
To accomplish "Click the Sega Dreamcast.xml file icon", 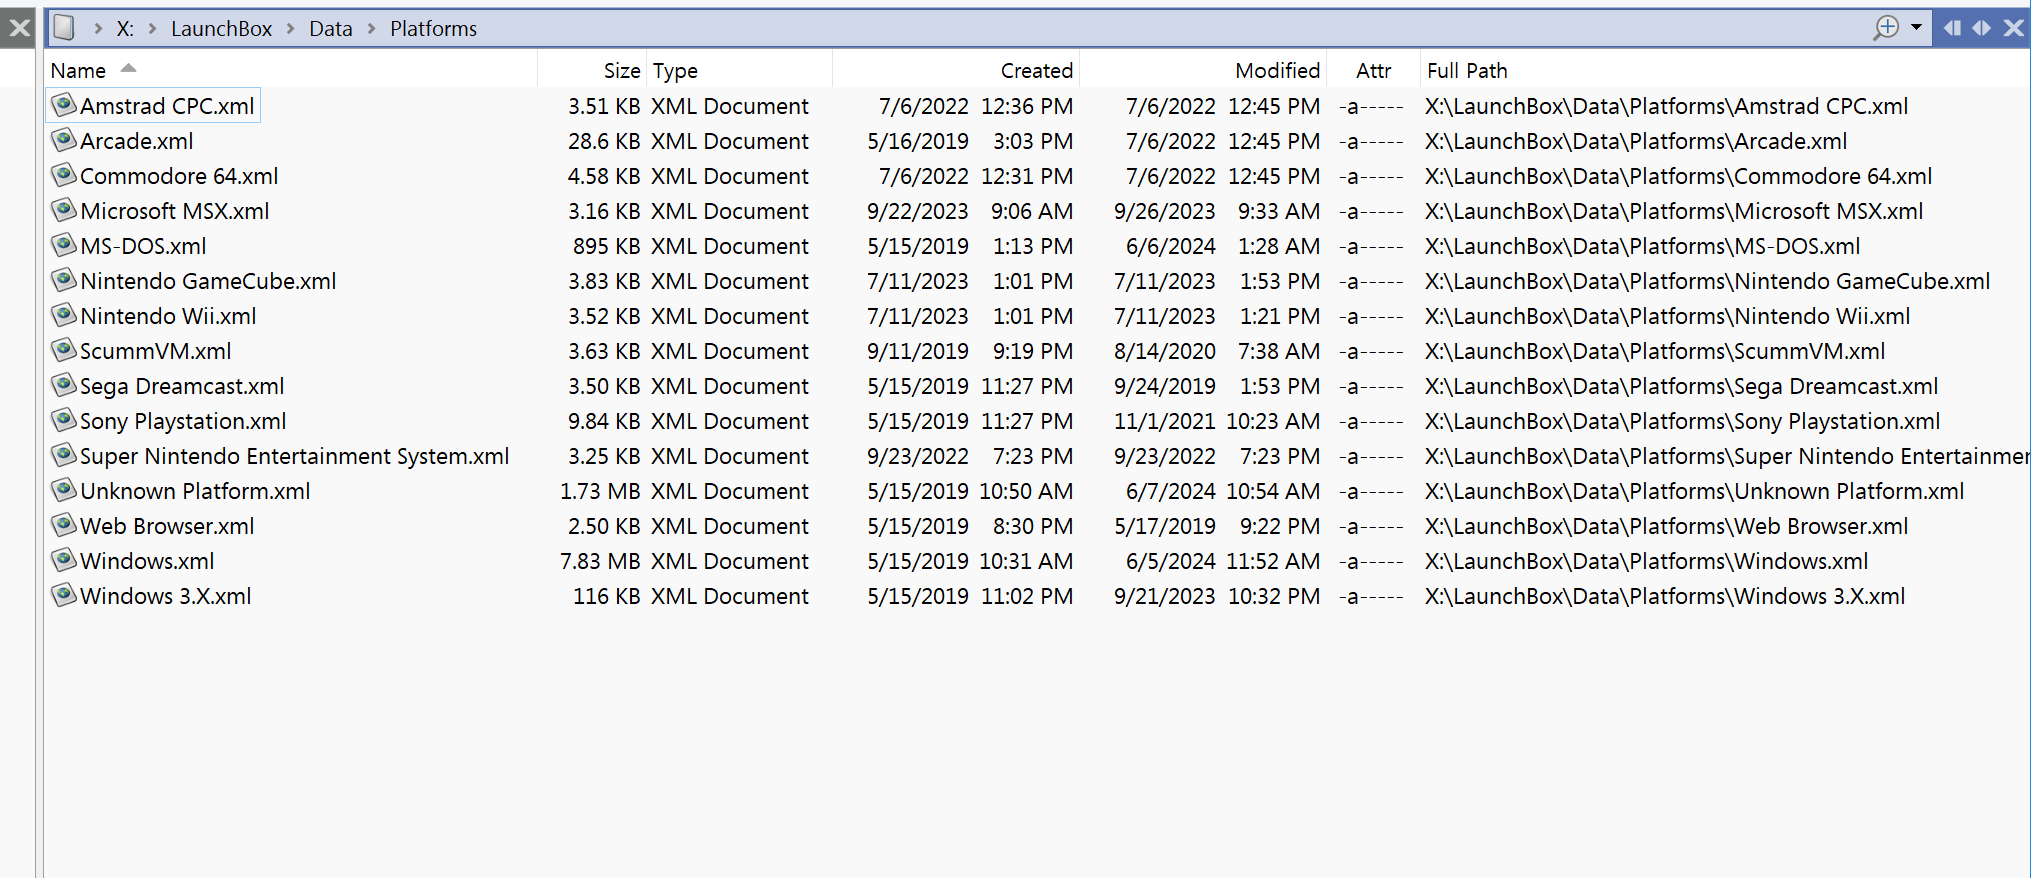I will coord(64,385).
